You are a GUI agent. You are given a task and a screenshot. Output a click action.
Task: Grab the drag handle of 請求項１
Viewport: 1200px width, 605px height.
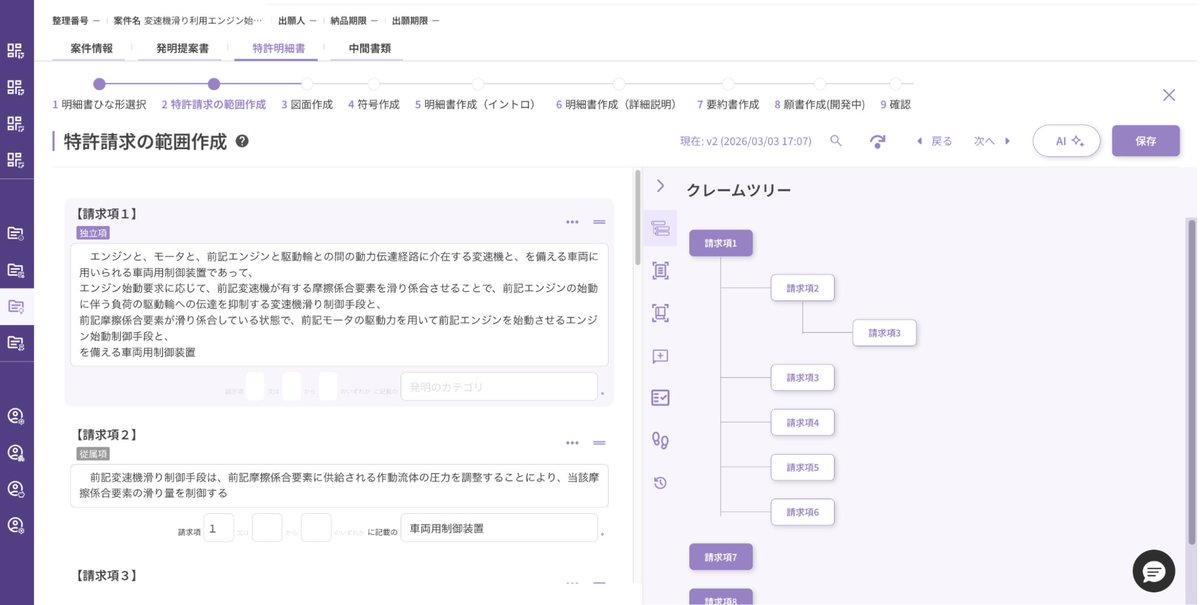(x=599, y=222)
